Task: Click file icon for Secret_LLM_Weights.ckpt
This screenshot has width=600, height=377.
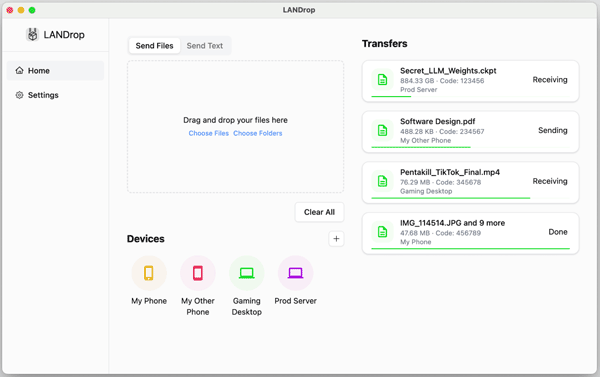Action: point(382,80)
